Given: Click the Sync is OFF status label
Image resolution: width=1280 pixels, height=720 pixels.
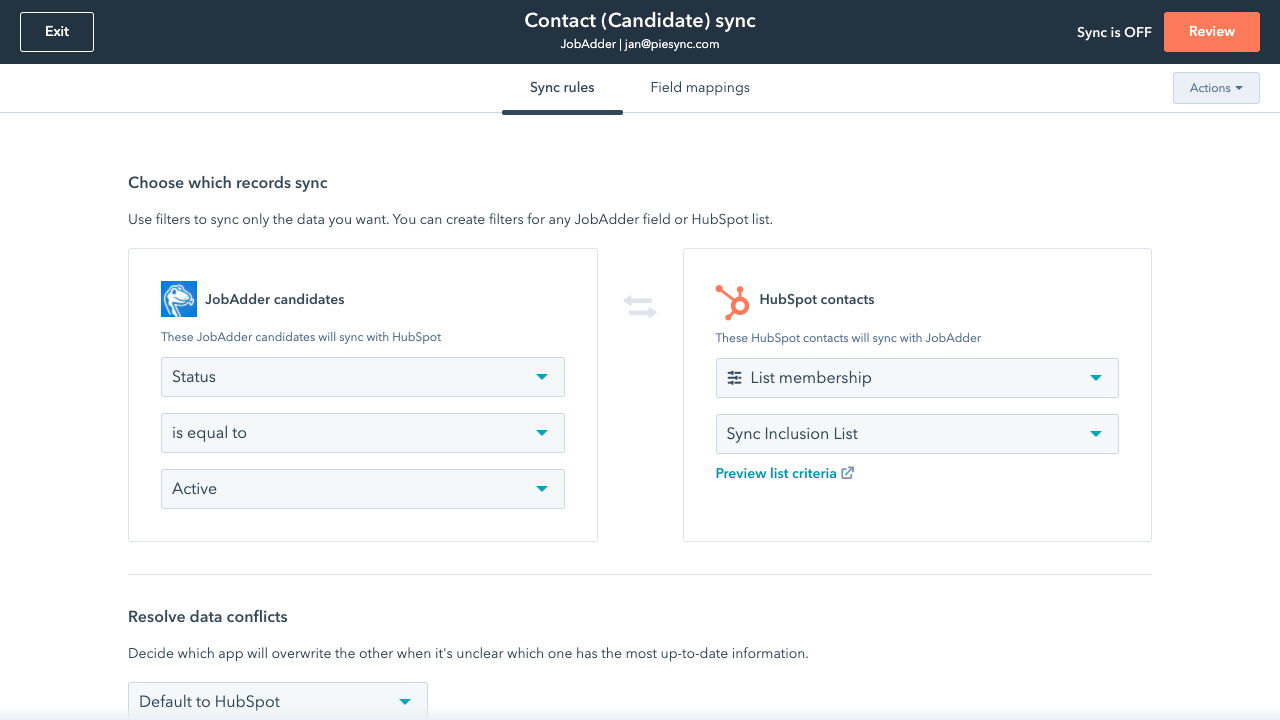Looking at the screenshot, I should point(1114,32).
